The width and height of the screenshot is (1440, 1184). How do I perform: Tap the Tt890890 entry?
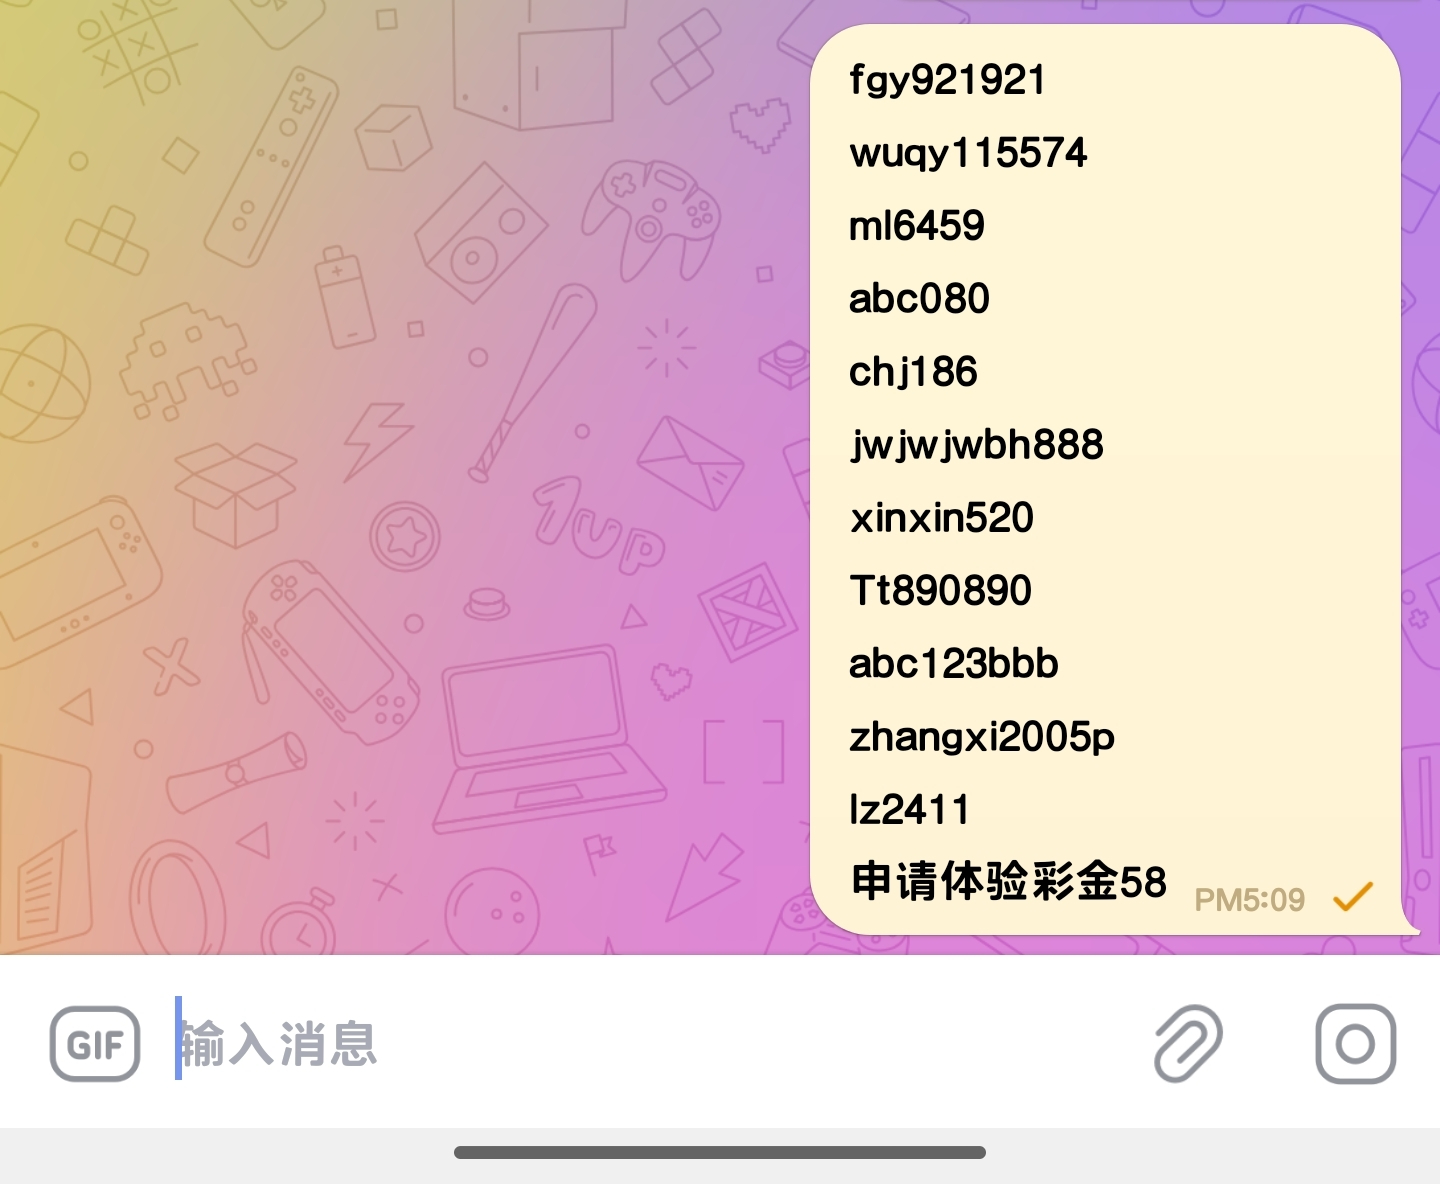pyautogui.click(x=941, y=591)
